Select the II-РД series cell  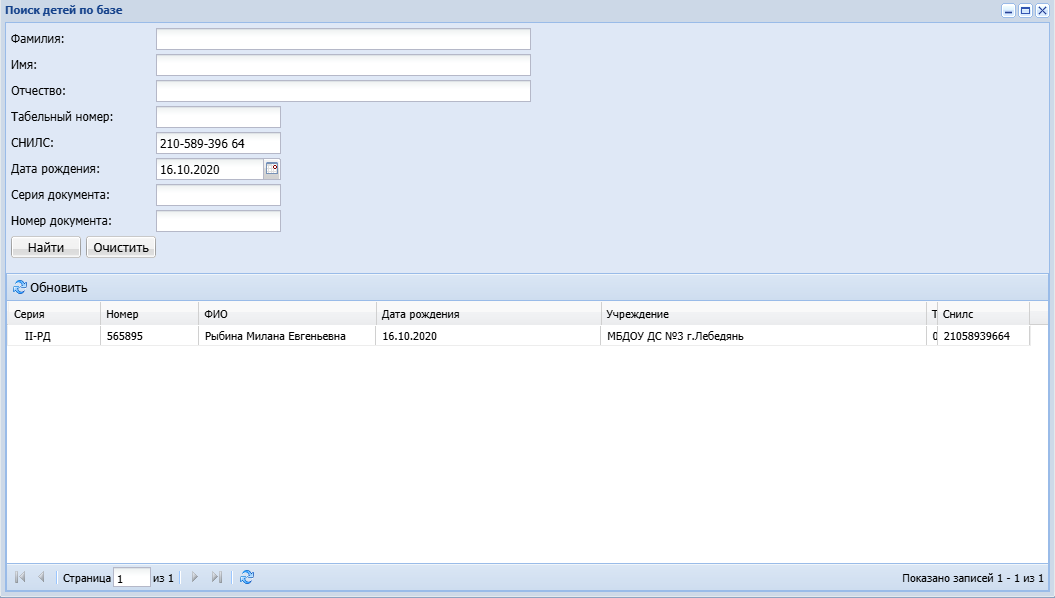(x=54, y=336)
